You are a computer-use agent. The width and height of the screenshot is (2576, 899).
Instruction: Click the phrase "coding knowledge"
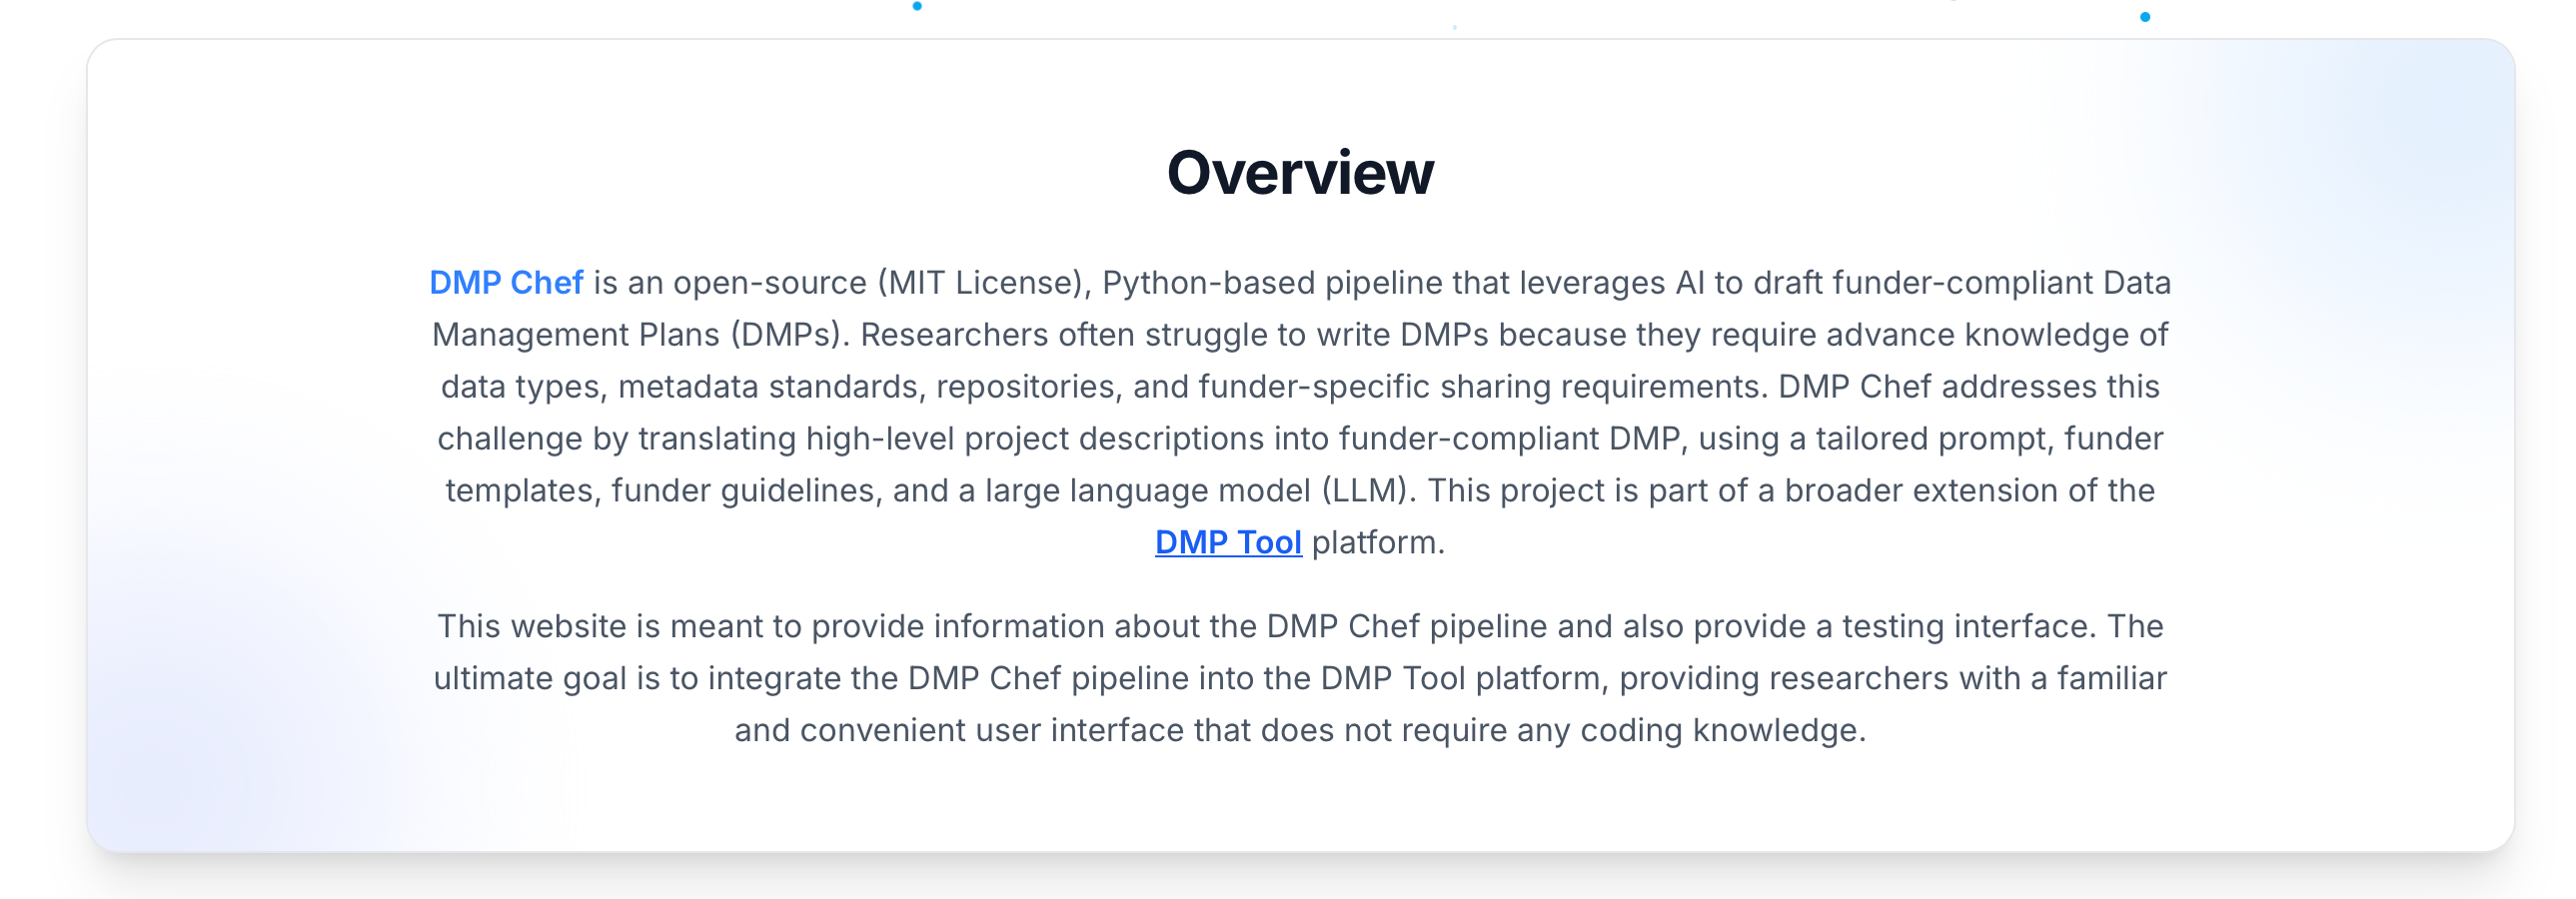(x=1721, y=731)
